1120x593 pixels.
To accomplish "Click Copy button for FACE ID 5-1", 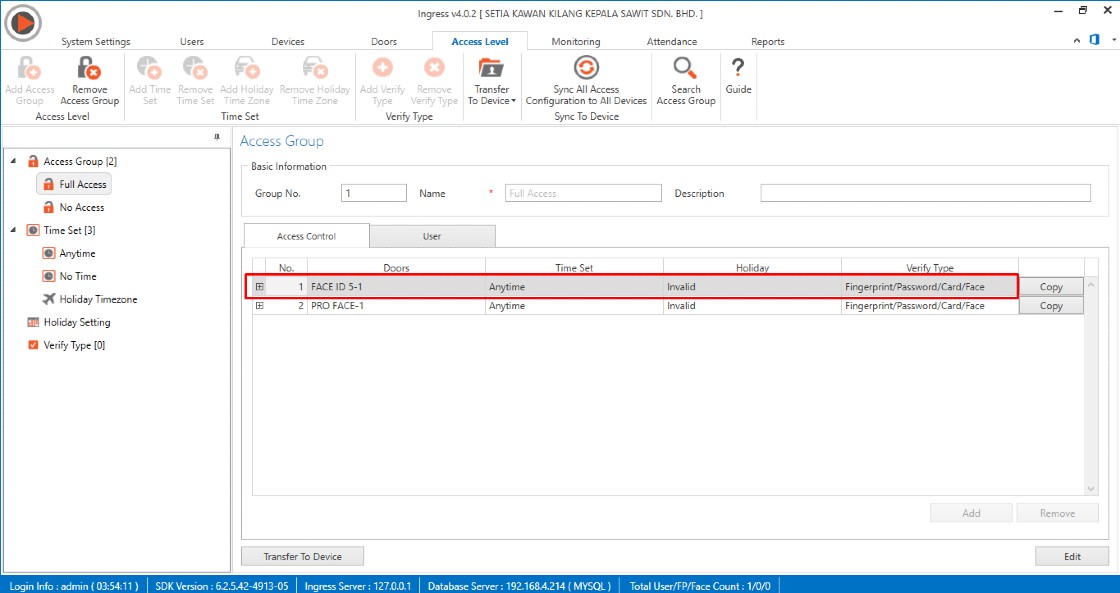I will (1051, 286).
